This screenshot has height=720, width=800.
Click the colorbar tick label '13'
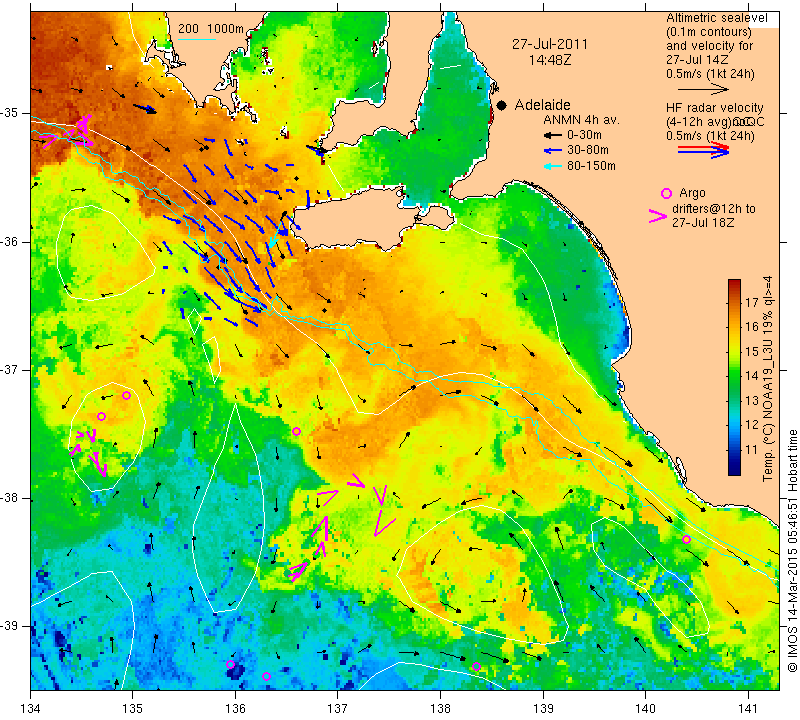(x=752, y=401)
